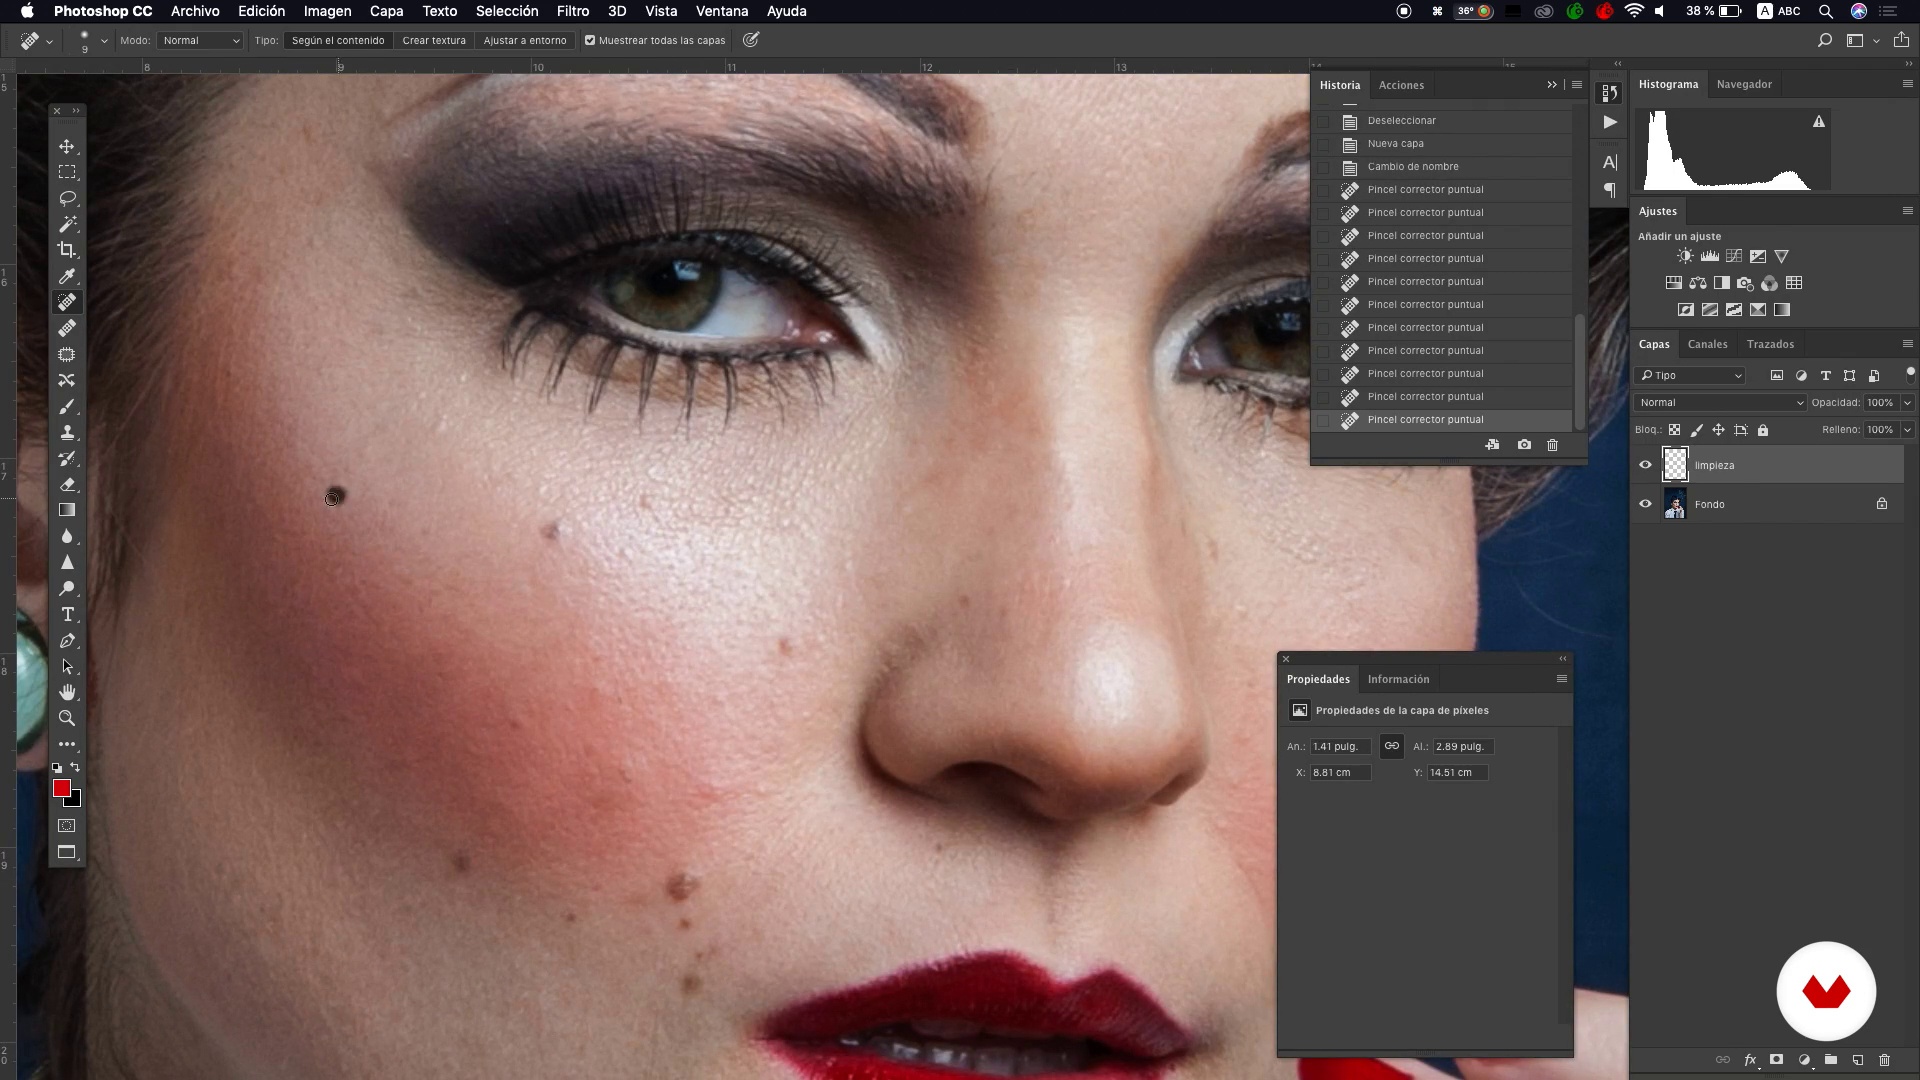Swap foreground and background colors

75,767
